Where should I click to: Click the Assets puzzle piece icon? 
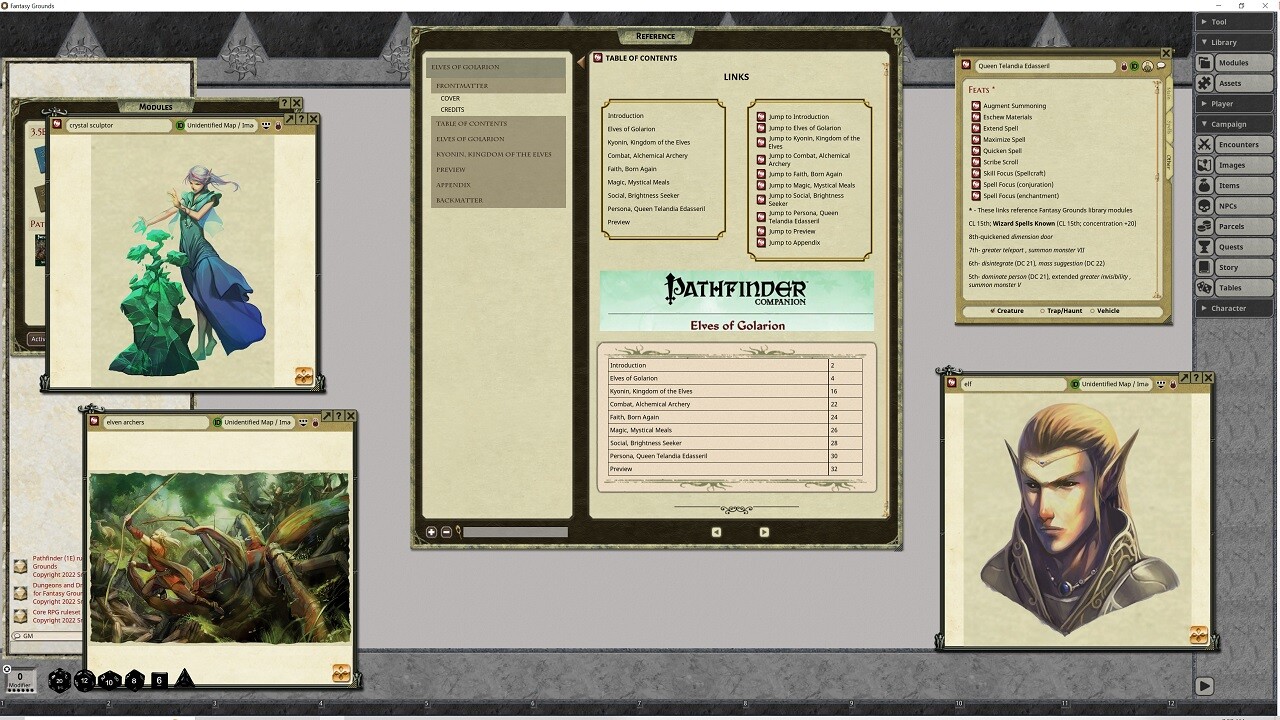(1205, 84)
